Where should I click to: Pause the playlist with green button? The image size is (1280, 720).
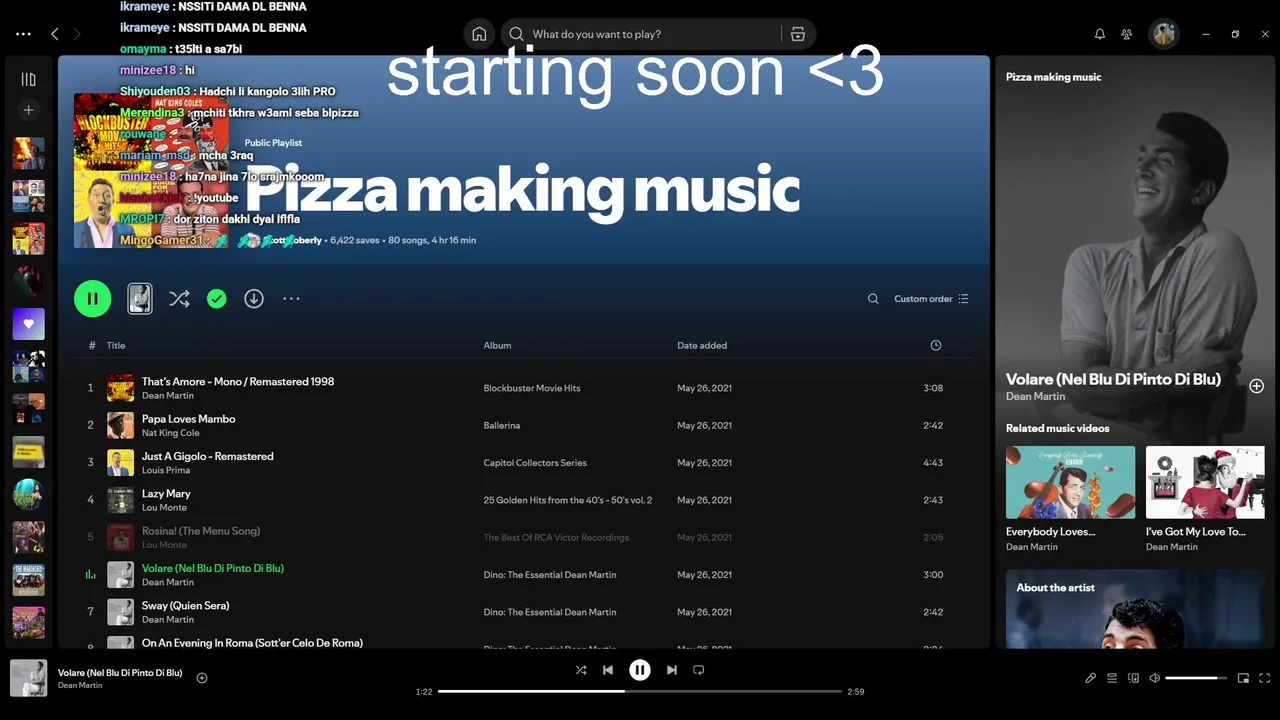(x=92, y=298)
